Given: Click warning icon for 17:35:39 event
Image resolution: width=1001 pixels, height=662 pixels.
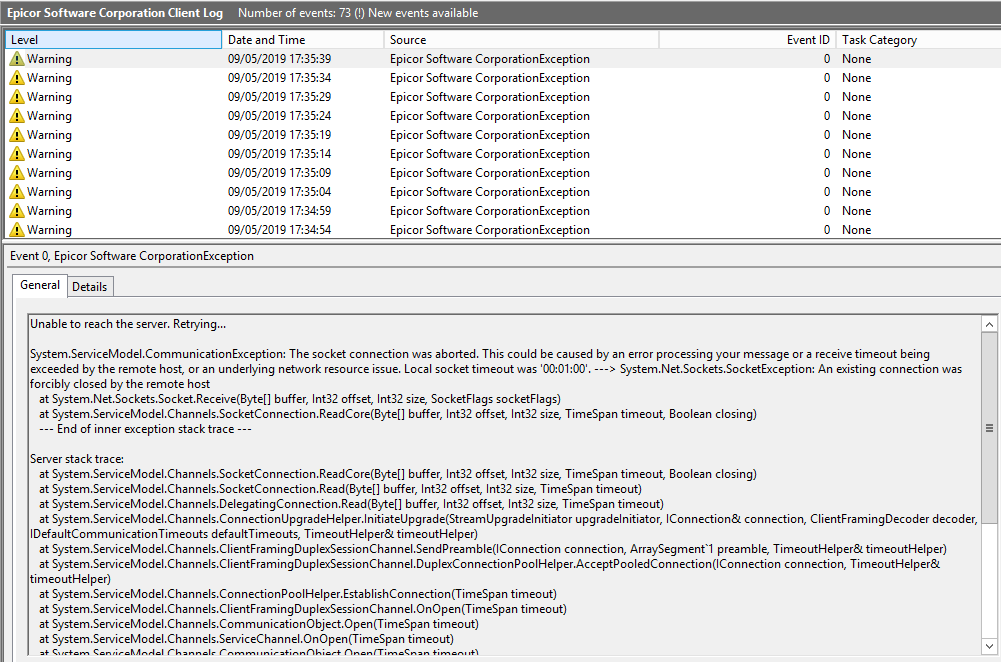Looking at the screenshot, I should [17, 59].
